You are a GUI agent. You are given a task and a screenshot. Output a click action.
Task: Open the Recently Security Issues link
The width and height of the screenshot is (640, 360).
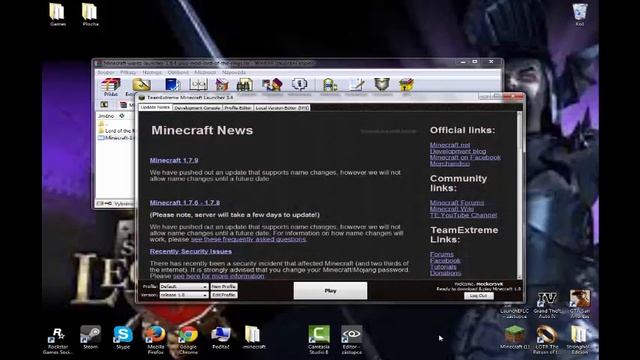(191, 251)
